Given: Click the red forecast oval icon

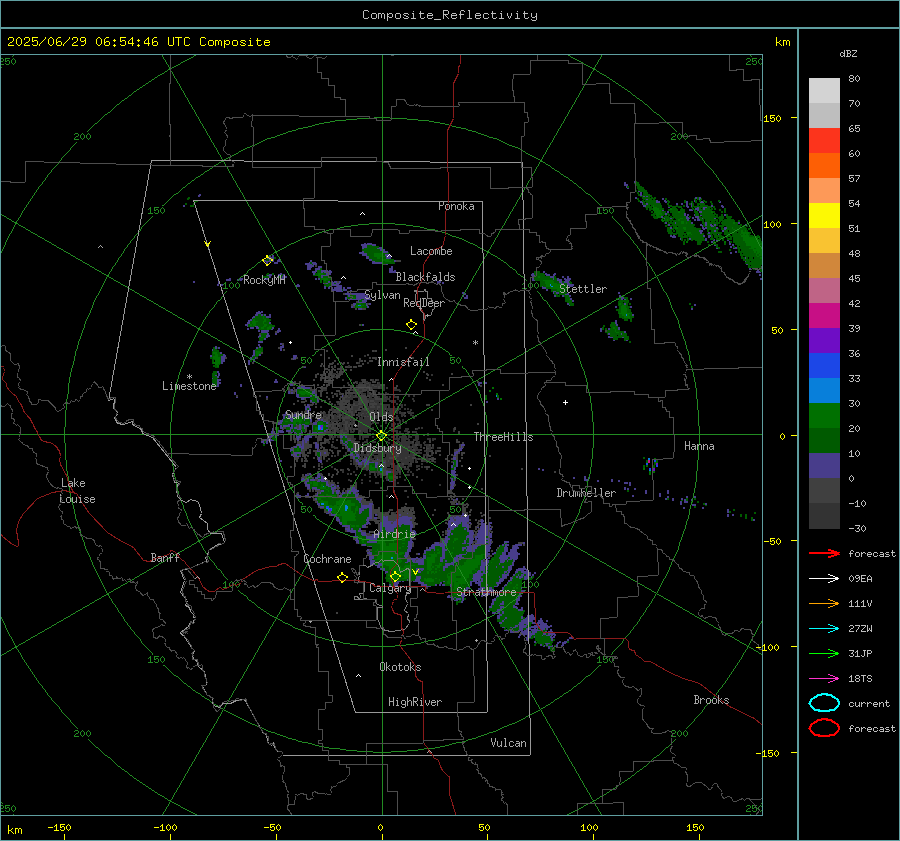Looking at the screenshot, I should click(824, 728).
